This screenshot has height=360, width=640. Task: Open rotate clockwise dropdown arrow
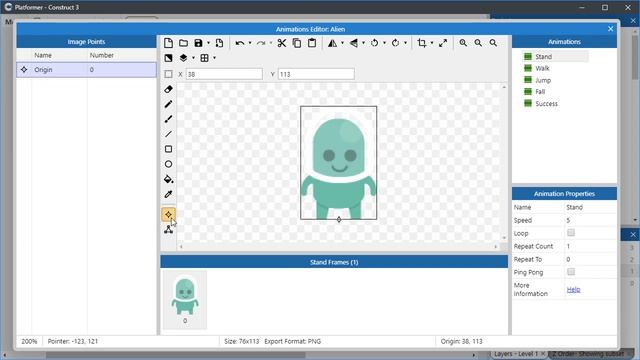(x=405, y=43)
